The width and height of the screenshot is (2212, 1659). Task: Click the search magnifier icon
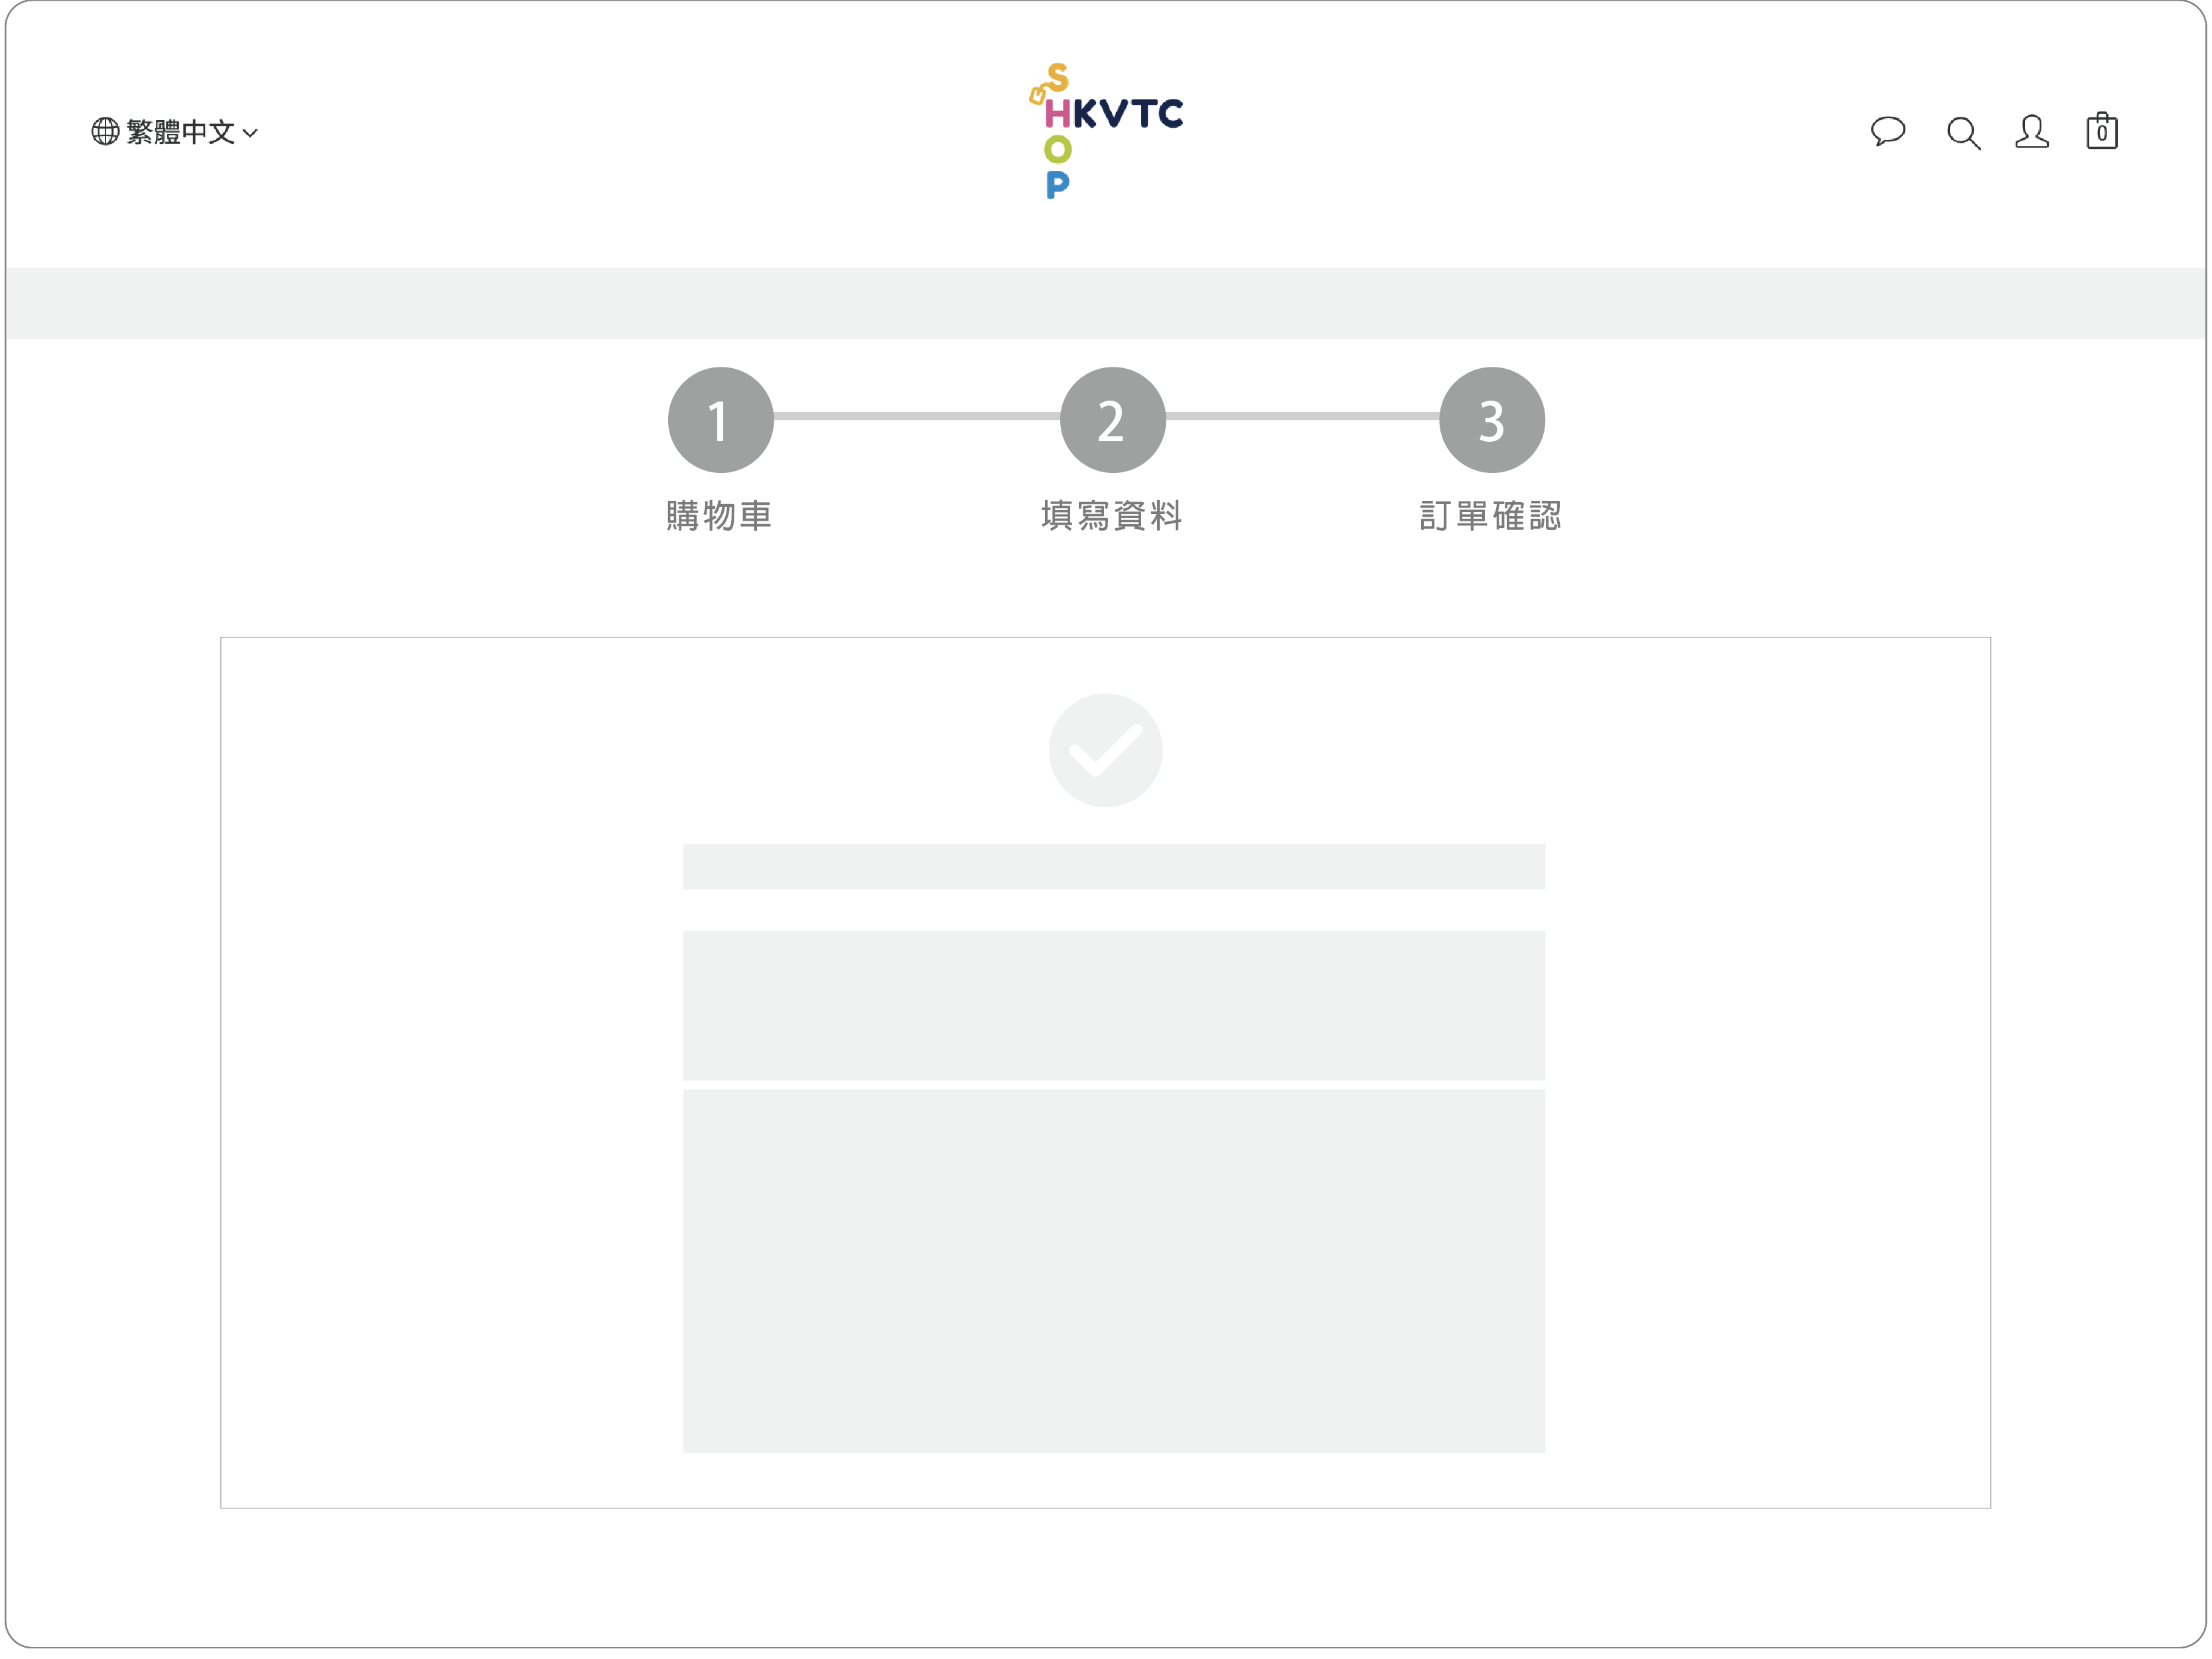(1962, 132)
